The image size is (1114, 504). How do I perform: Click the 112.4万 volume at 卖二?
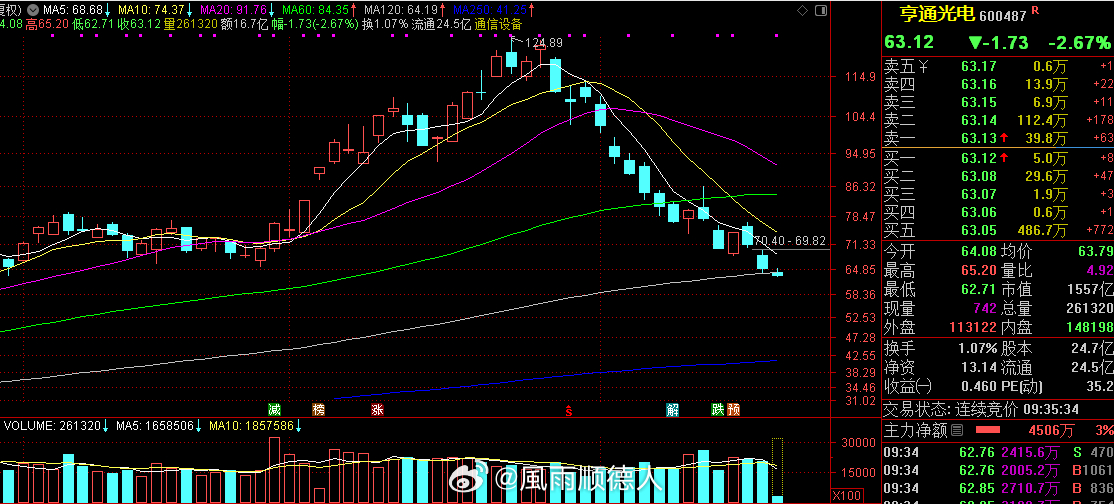(x=1042, y=120)
